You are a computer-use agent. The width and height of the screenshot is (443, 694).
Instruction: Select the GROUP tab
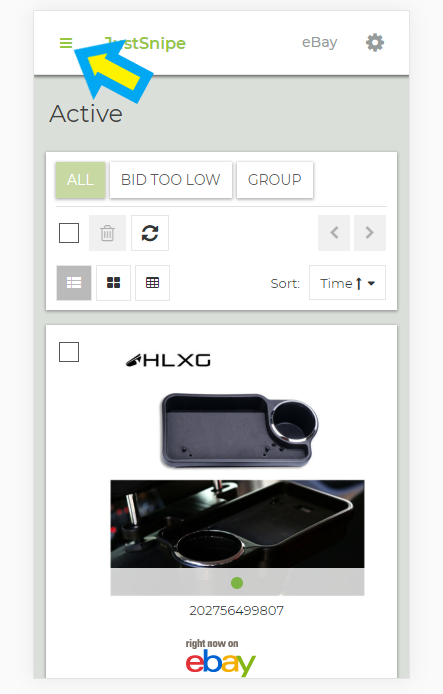point(275,180)
